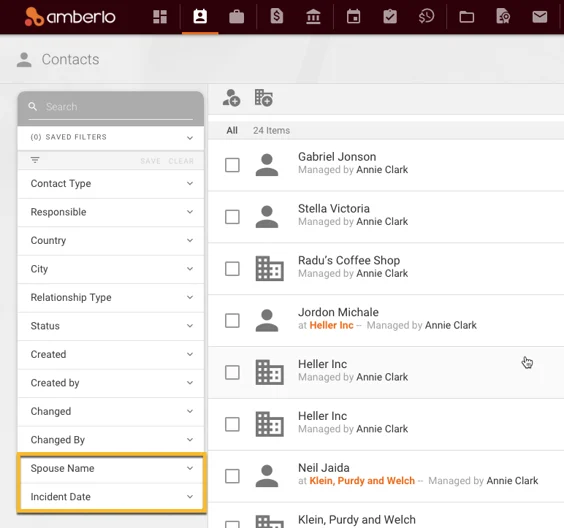
Task: Expand the Created by filter
Action: pyautogui.click(x=111, y=383)
